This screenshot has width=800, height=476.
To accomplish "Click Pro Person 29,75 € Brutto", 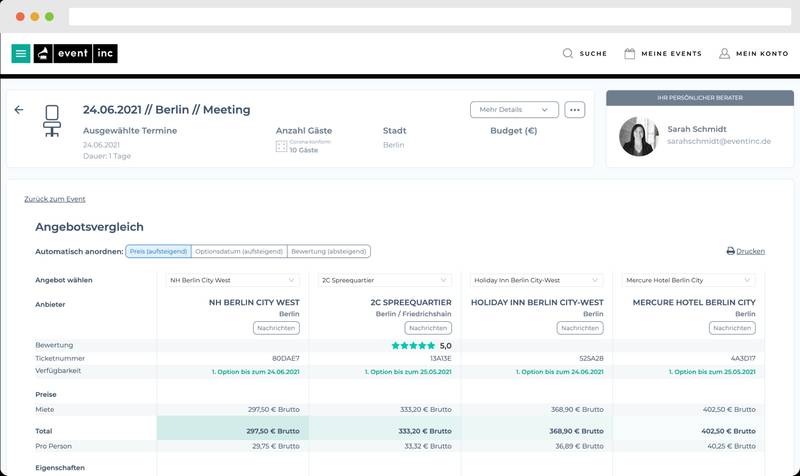I will (x=276, y=446).
